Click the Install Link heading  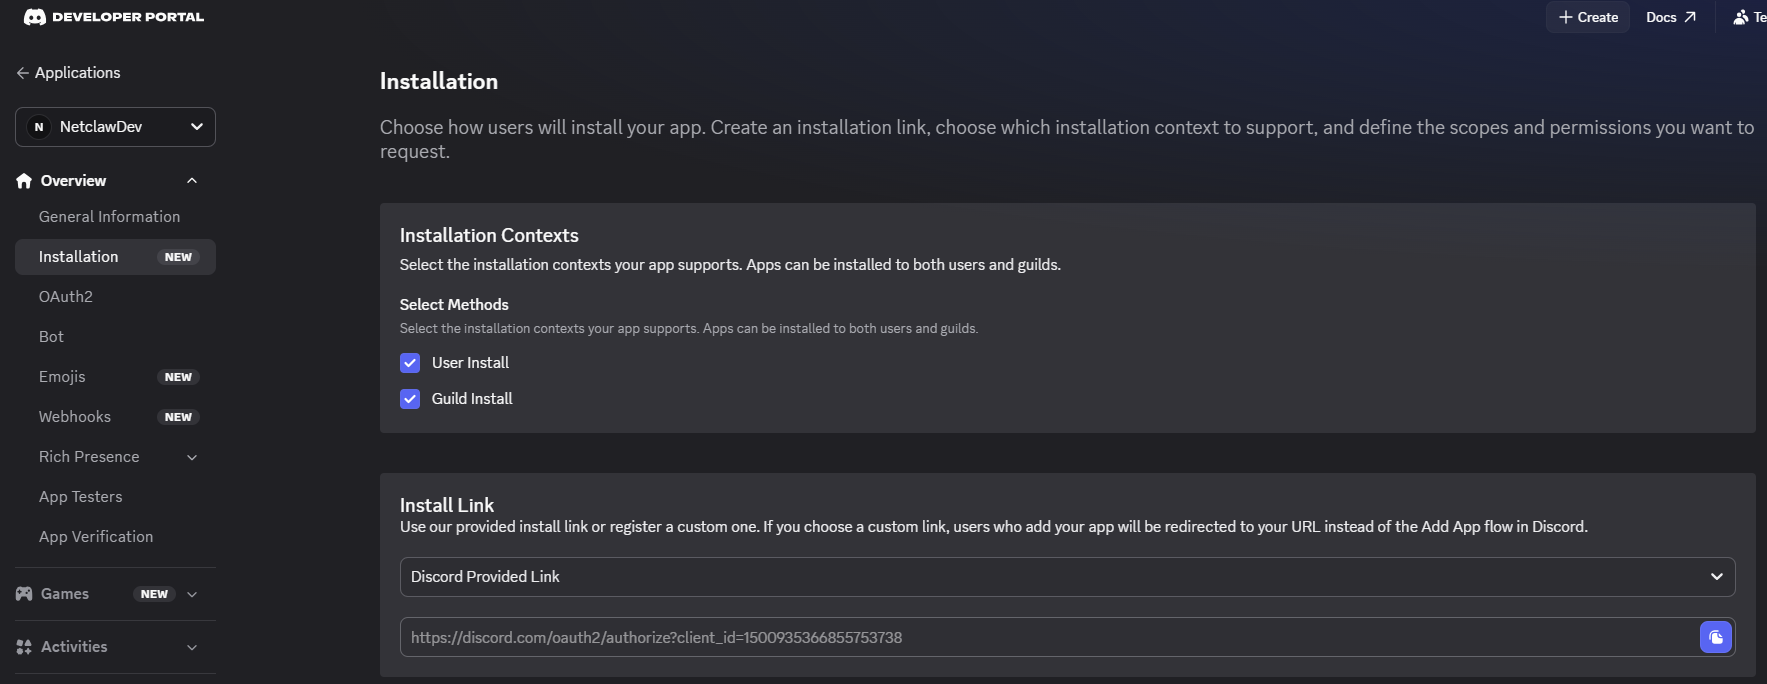447,505
